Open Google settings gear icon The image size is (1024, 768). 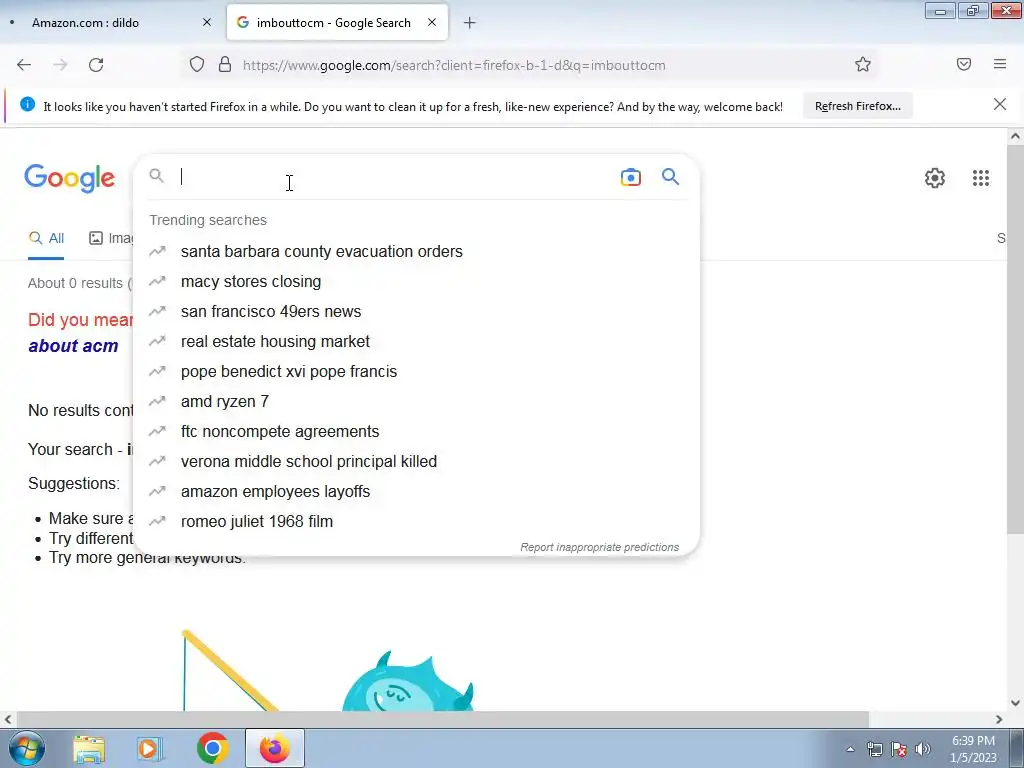935,178
